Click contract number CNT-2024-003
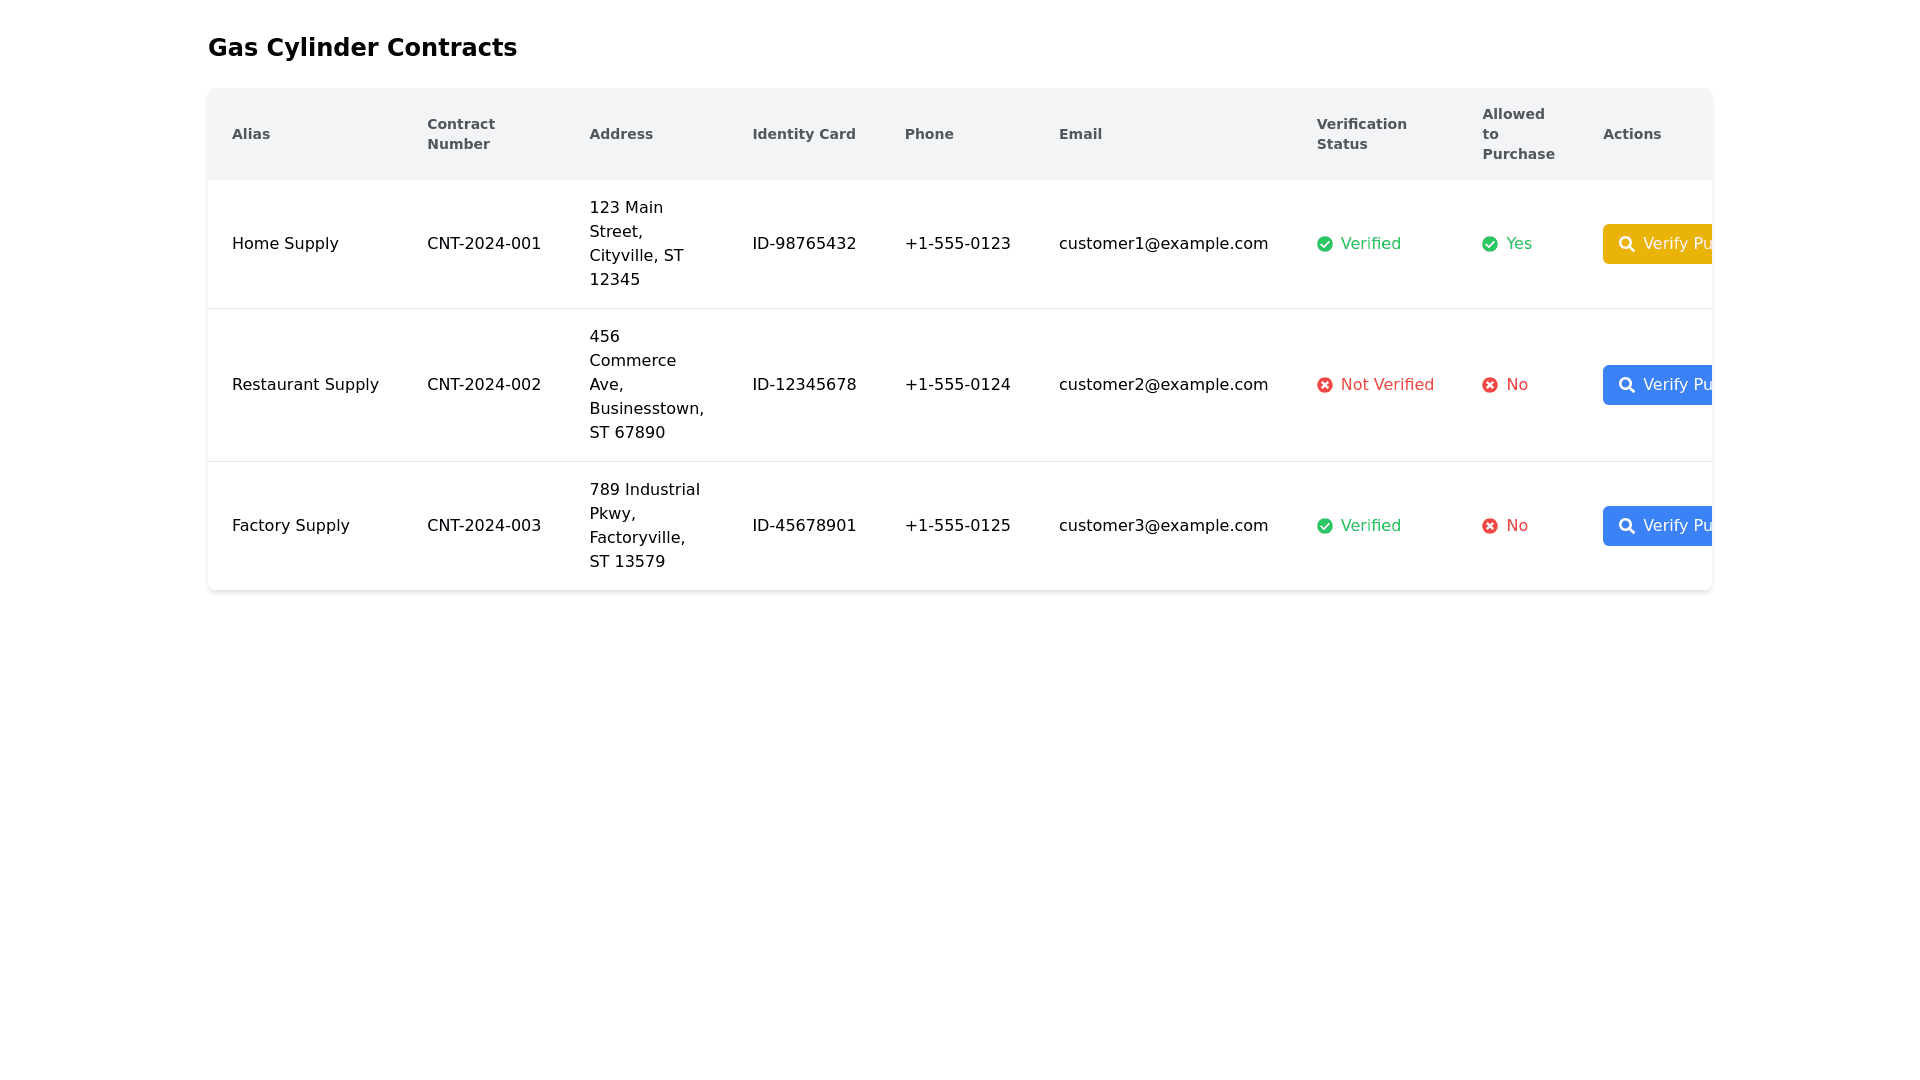 [x=484, y=526]
